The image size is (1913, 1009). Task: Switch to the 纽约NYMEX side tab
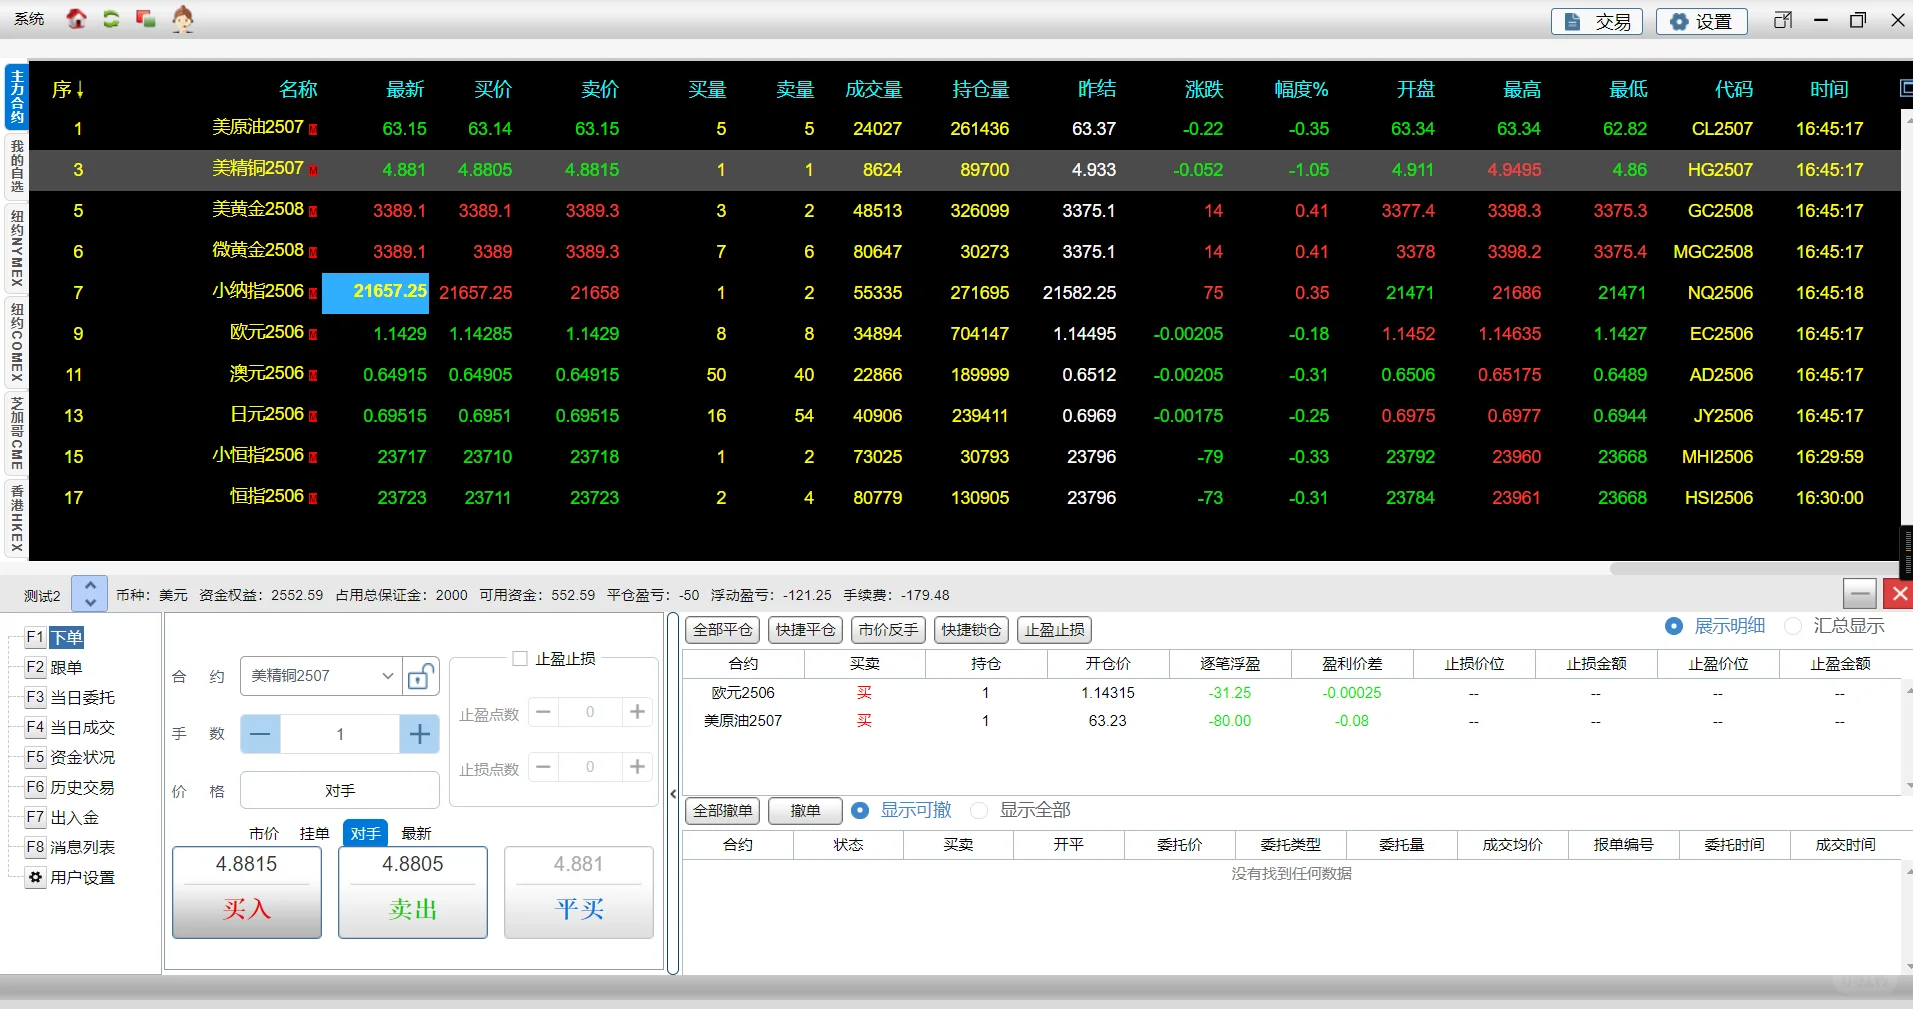(17, 247)
